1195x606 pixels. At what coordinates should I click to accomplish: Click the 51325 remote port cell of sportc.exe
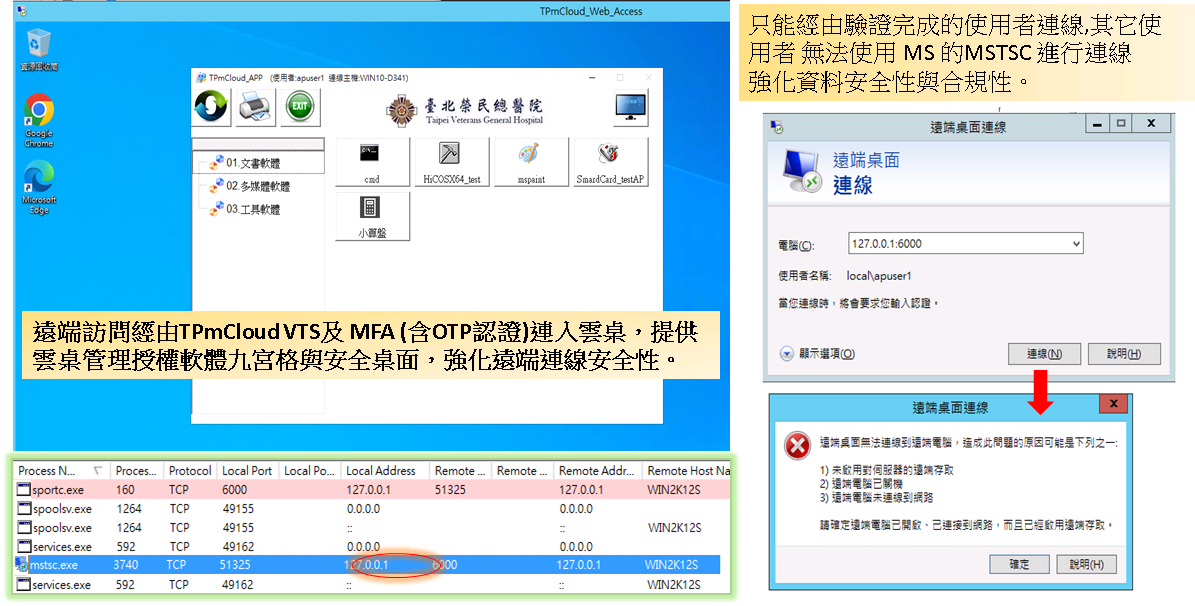pos(450,489)
